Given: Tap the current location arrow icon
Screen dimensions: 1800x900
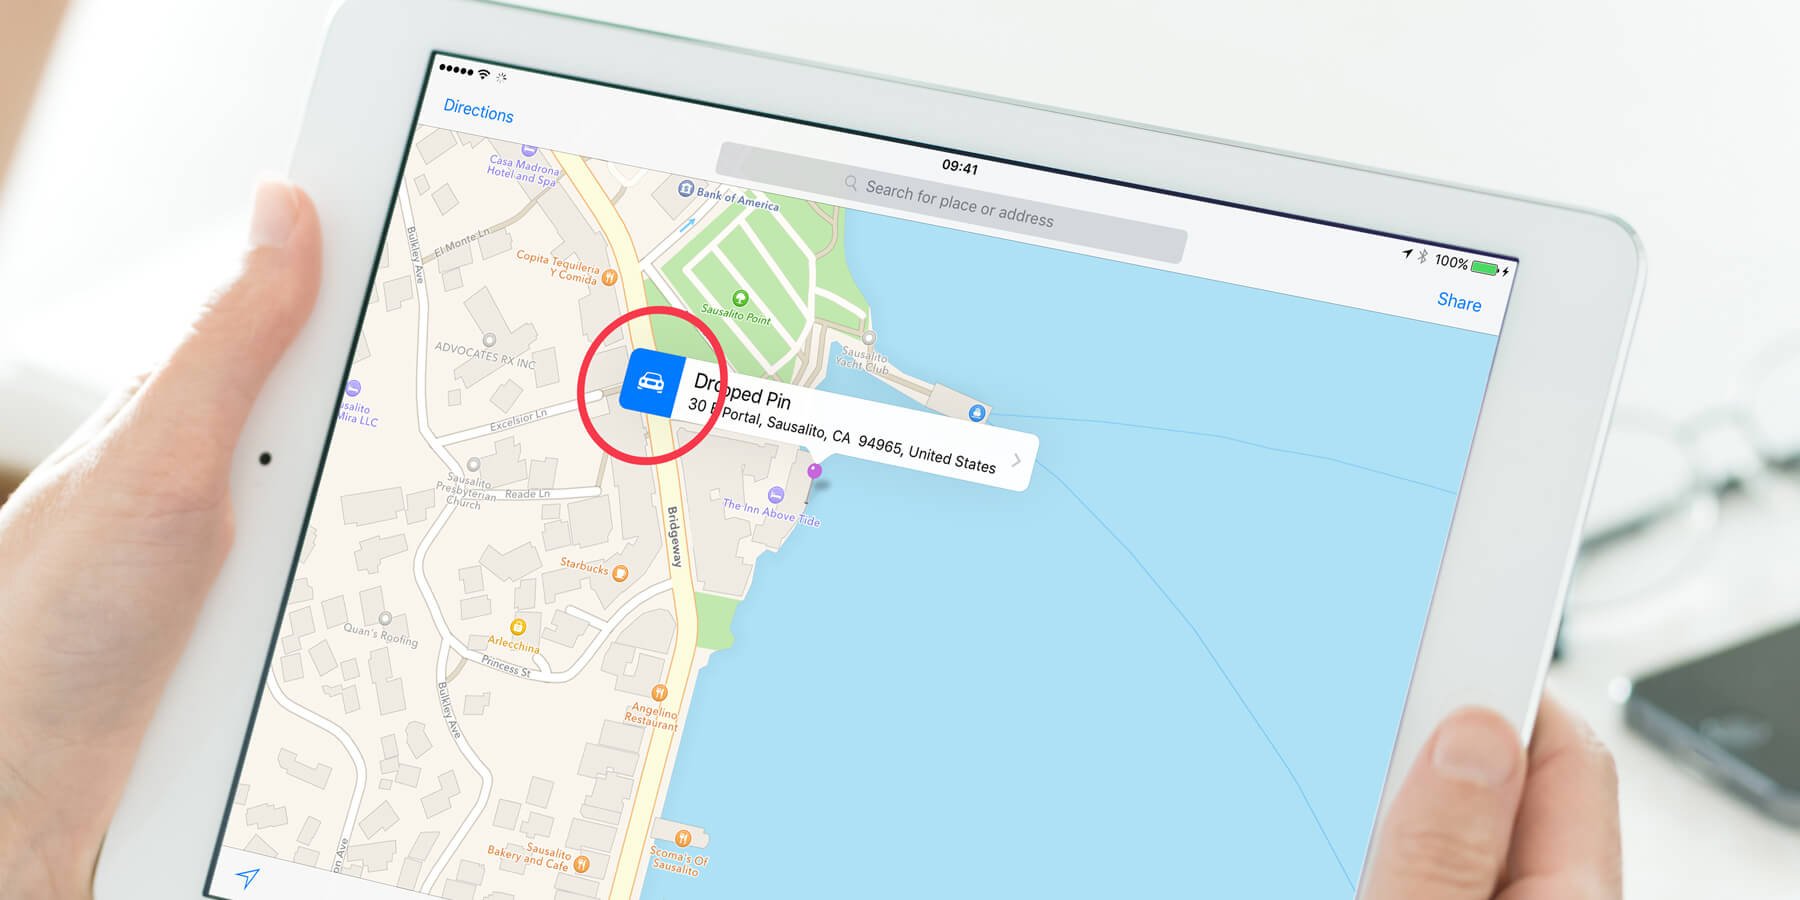Looking at the screenshot, I should (x=247, y=877).
